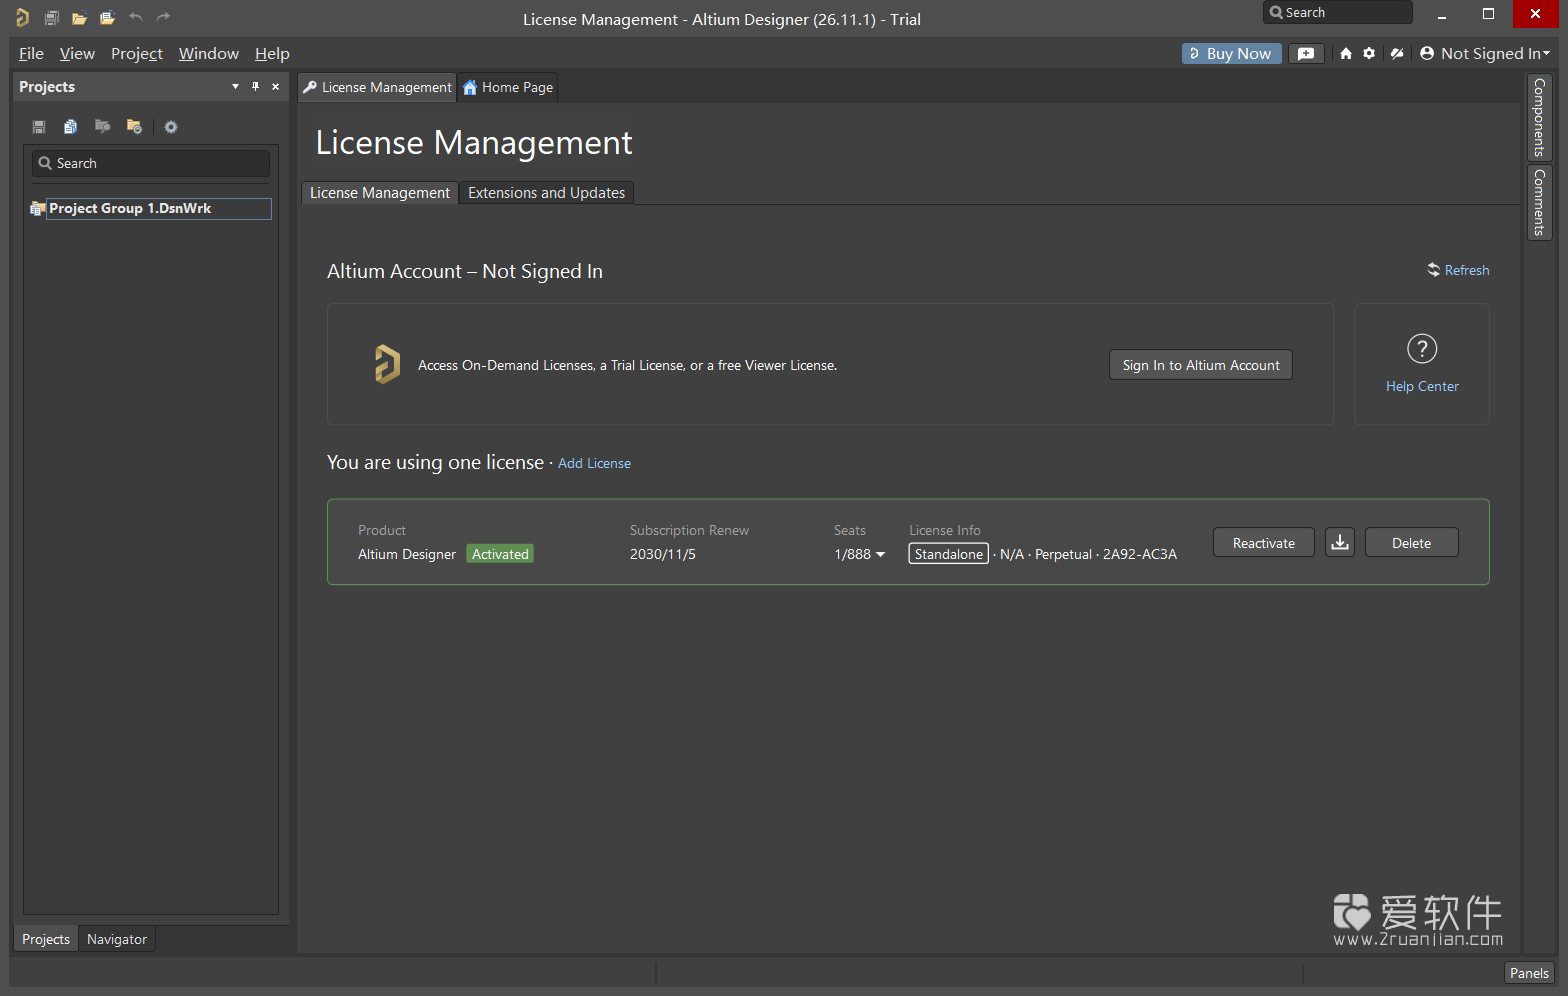The image size is (1568, 996).
Task: Switch to the Navigator panel tab
Action: tap(117, 939)
